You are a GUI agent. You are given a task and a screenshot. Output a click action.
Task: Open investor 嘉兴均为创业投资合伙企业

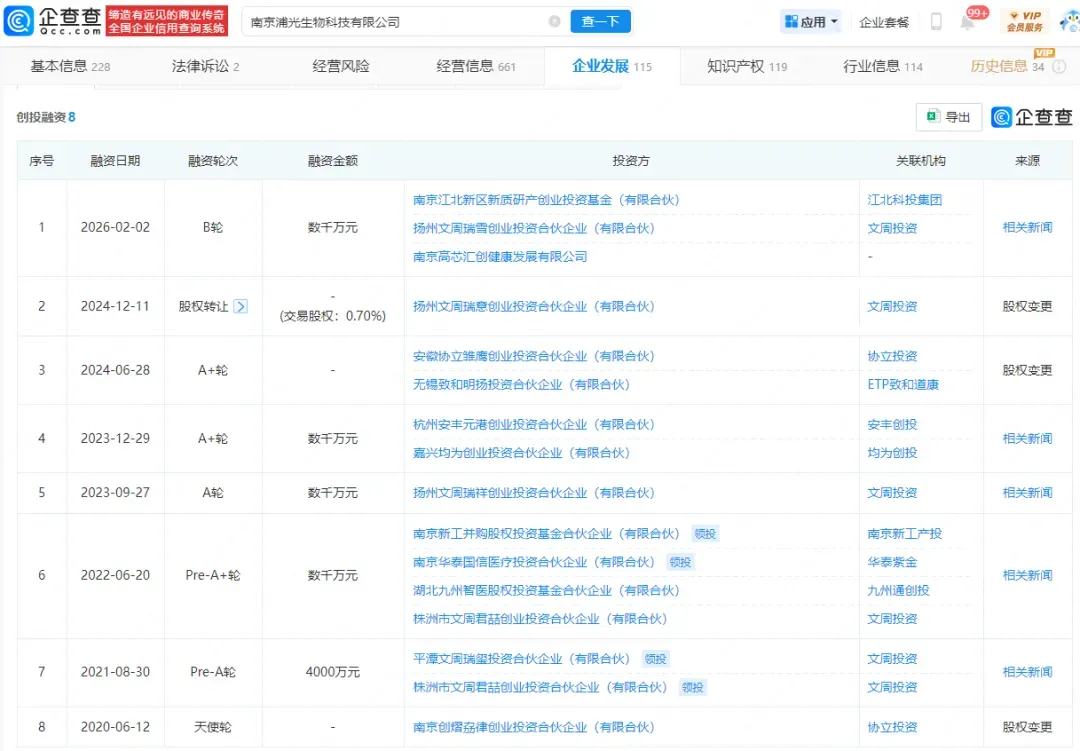click(x=521, y=453)
